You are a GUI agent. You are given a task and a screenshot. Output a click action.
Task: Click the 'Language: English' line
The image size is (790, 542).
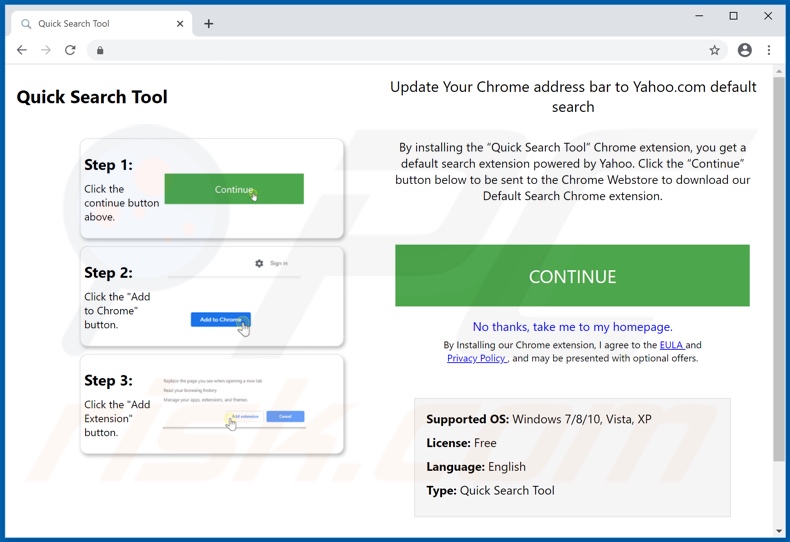(476, 467)
